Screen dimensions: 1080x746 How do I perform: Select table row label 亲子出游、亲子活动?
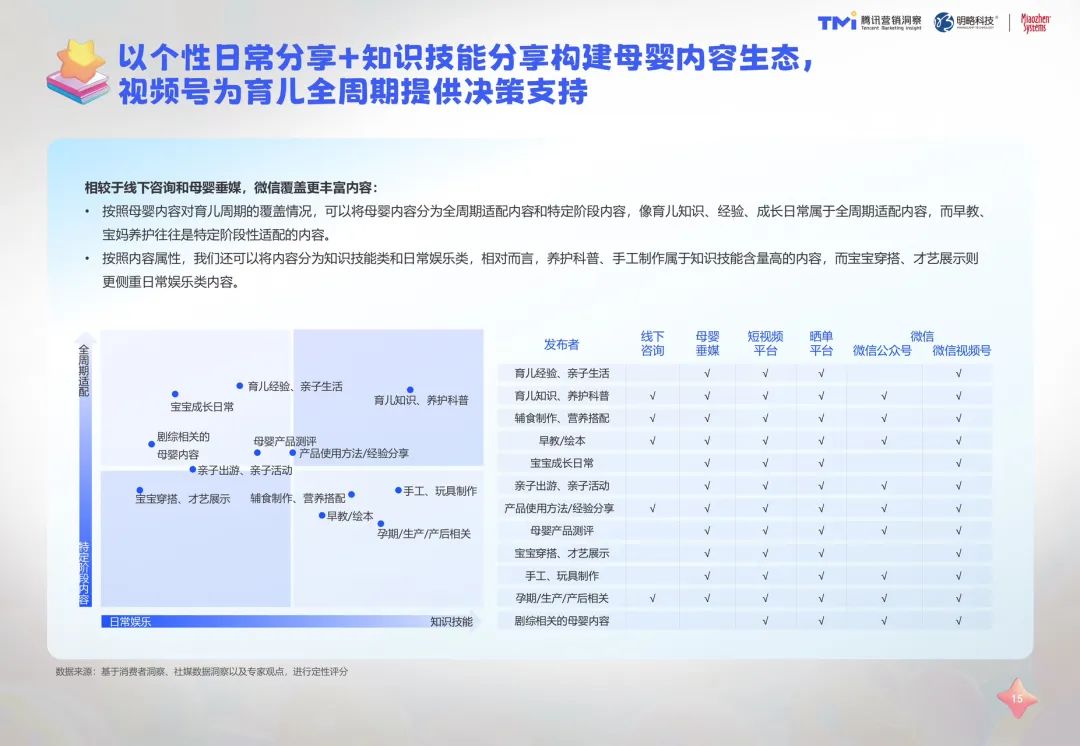click(x=561, y=486)
